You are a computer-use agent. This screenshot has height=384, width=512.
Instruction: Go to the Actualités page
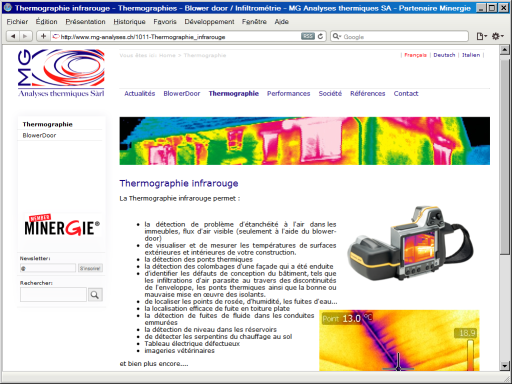coord(140,94)
